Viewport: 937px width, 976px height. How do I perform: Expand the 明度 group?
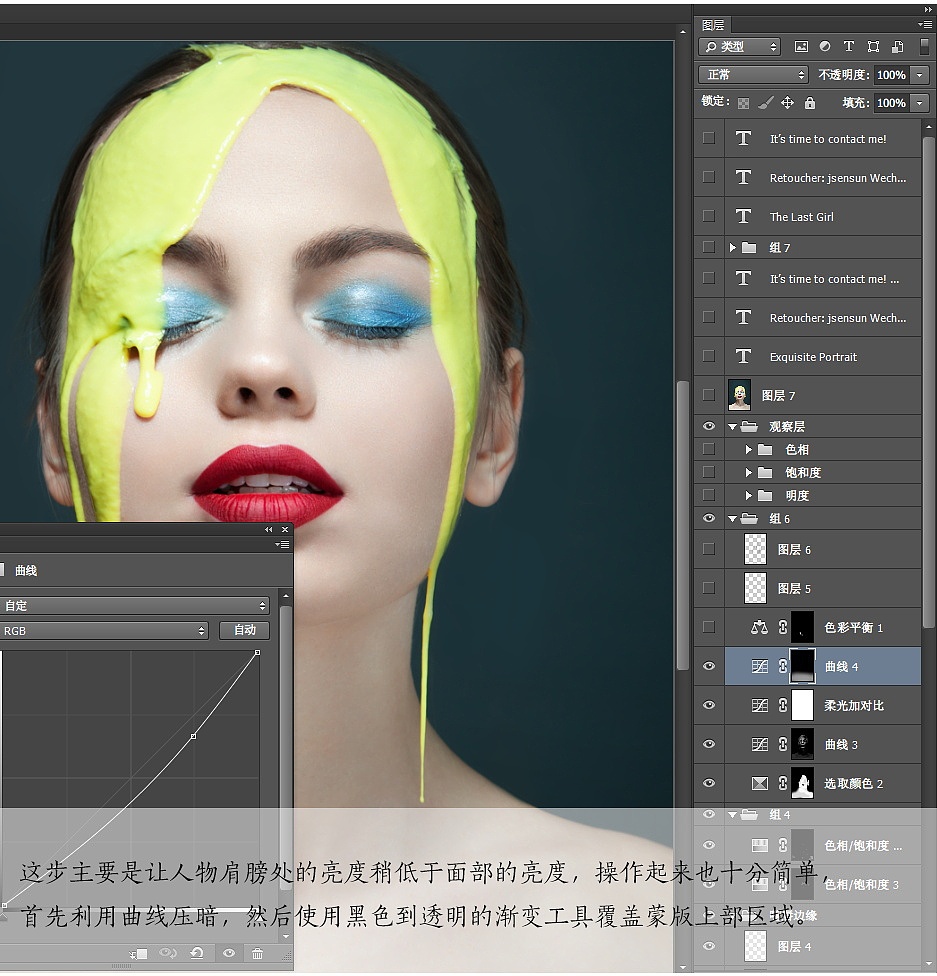click(748, 495)
